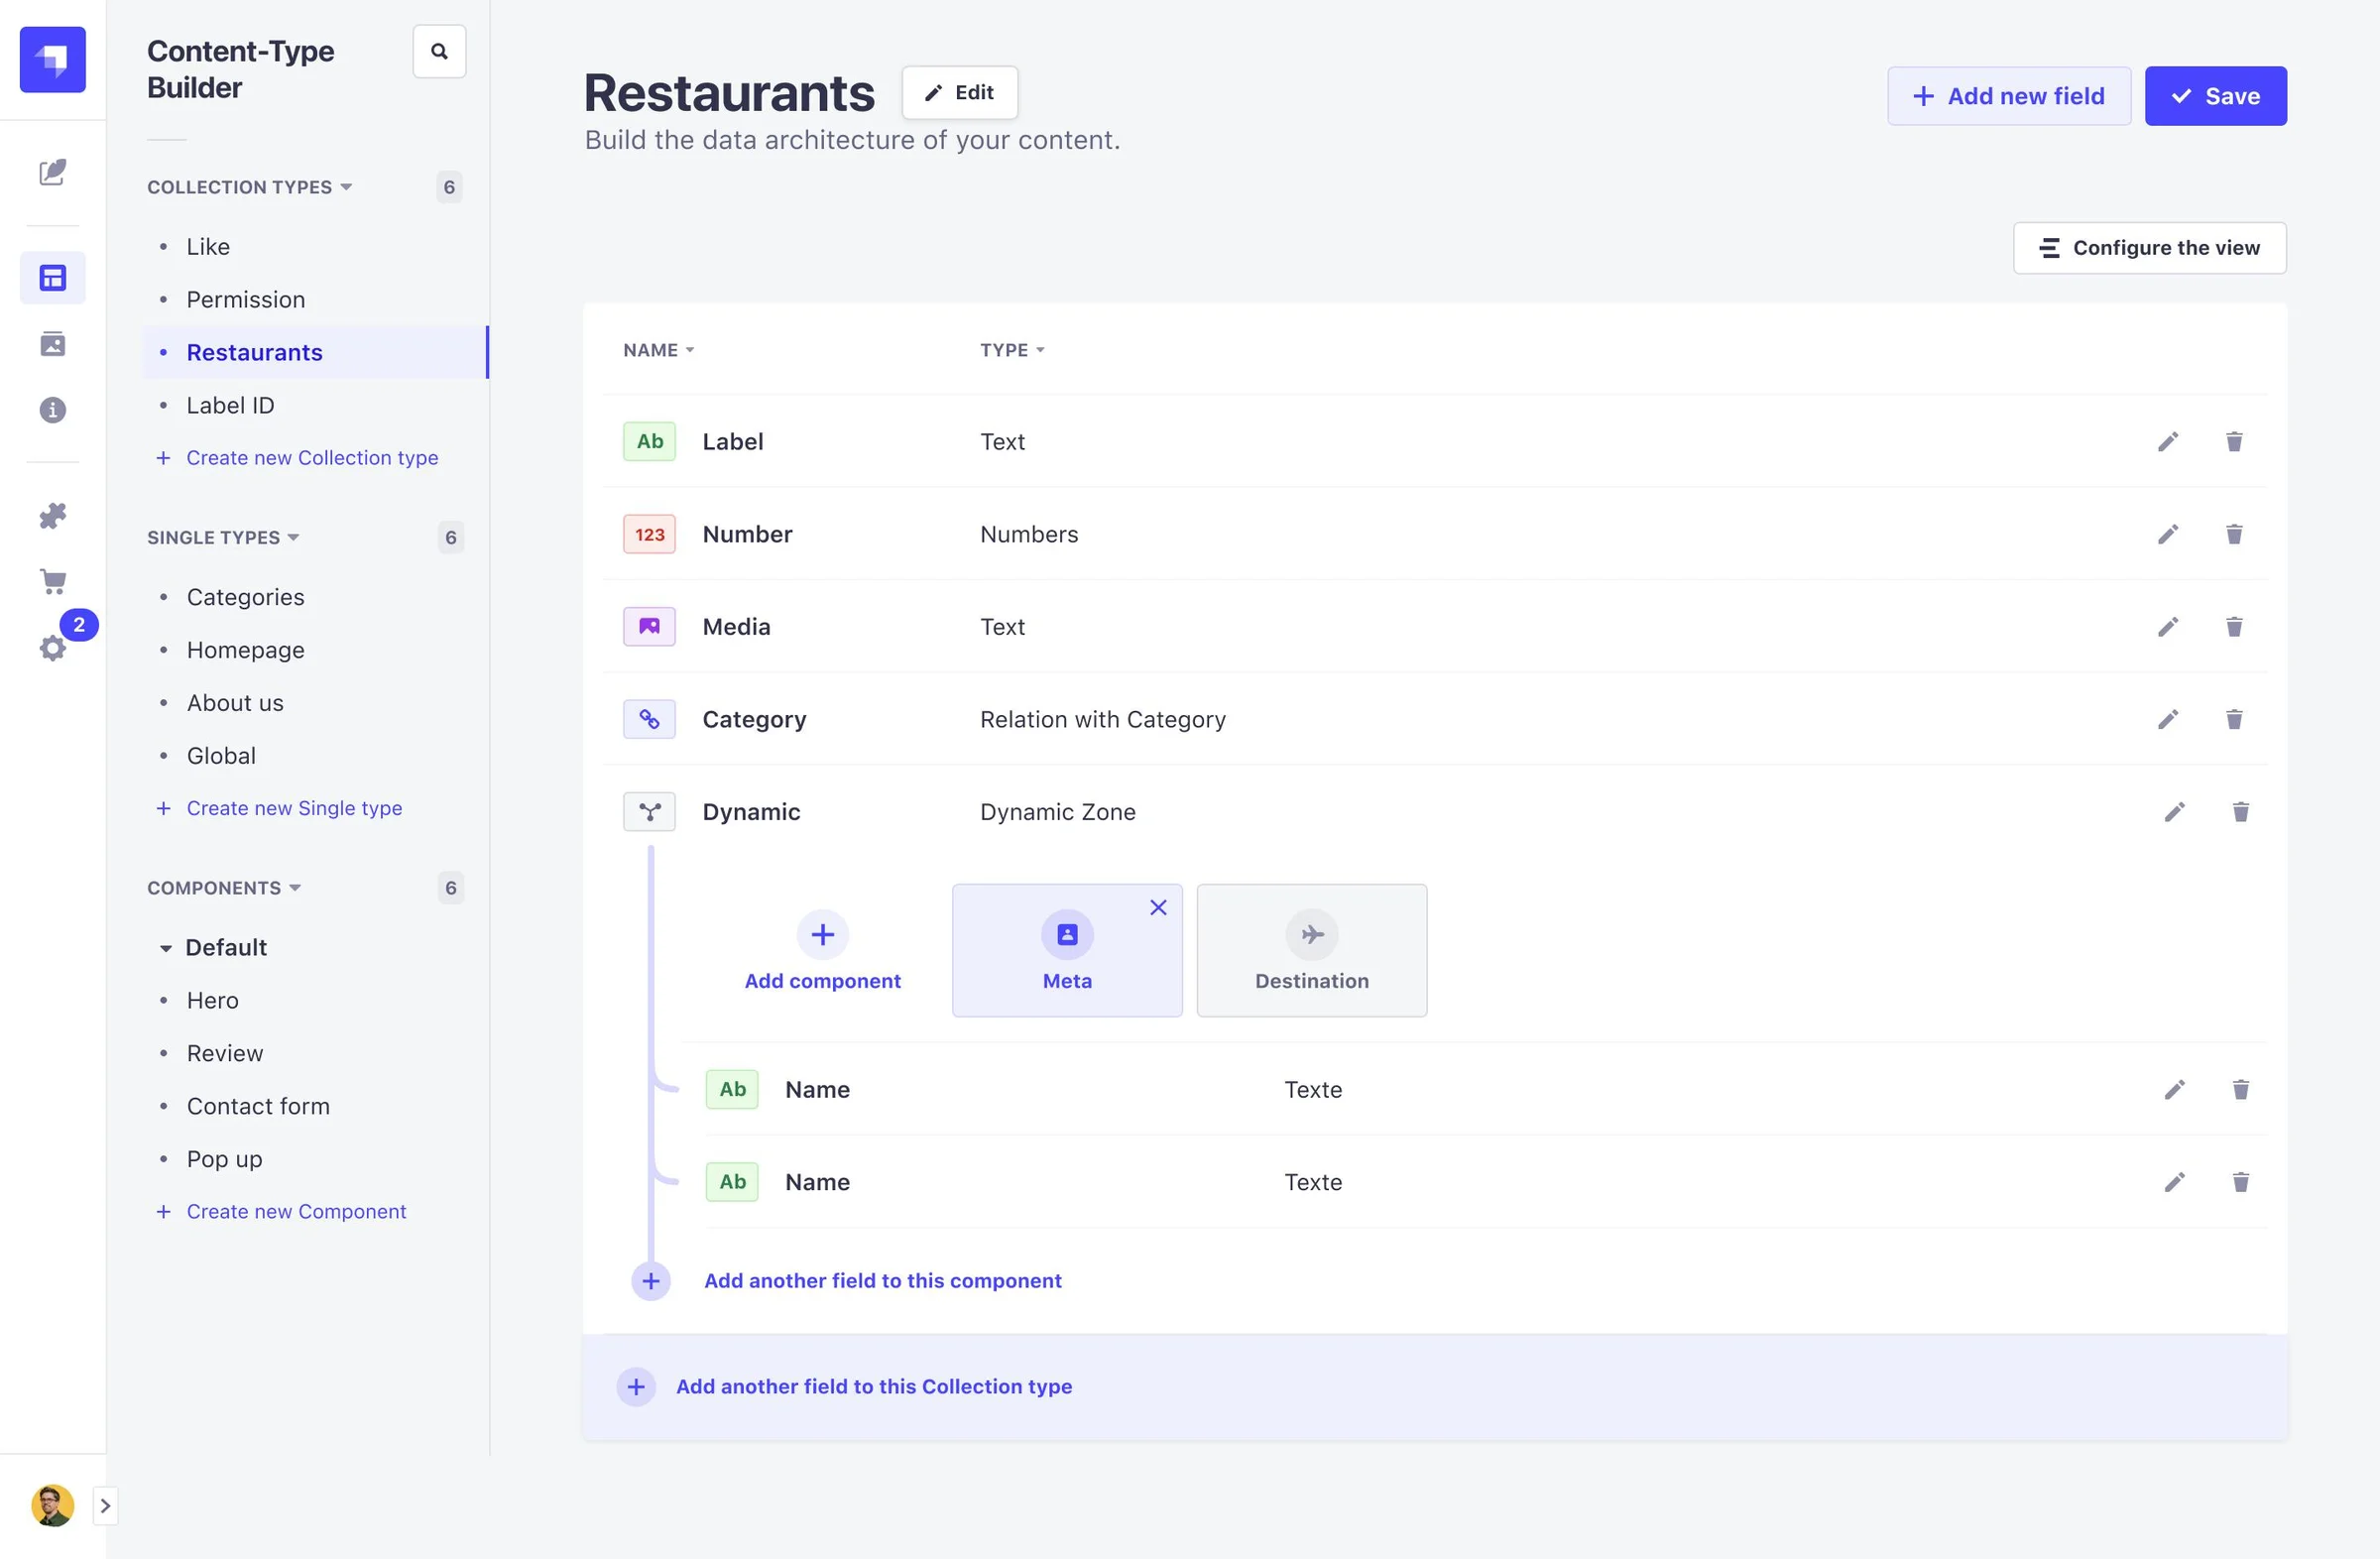Edit the first Name Texte field
Image resolution: width=2380 pixels, height=1559 pixels.
point(2174,1090)
